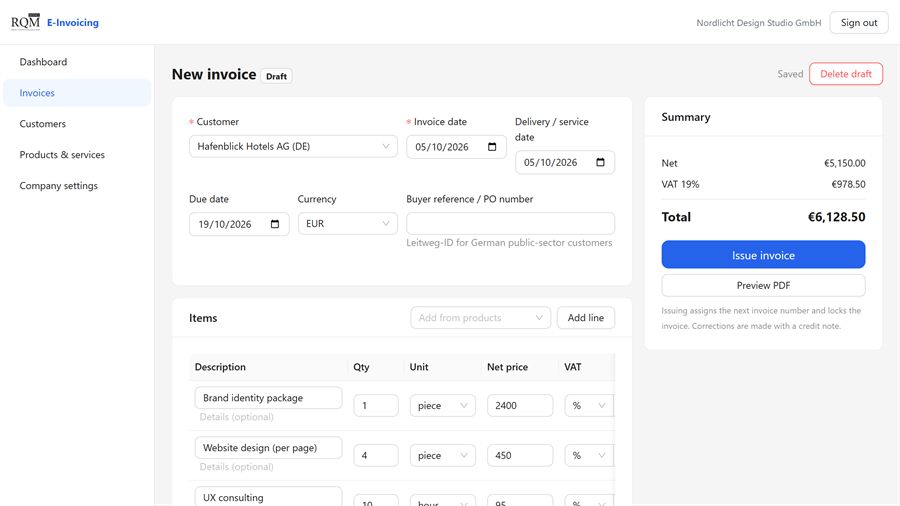Click the RQM logo icon
This screenshot has height=506, width=900.
click(26, 22)
